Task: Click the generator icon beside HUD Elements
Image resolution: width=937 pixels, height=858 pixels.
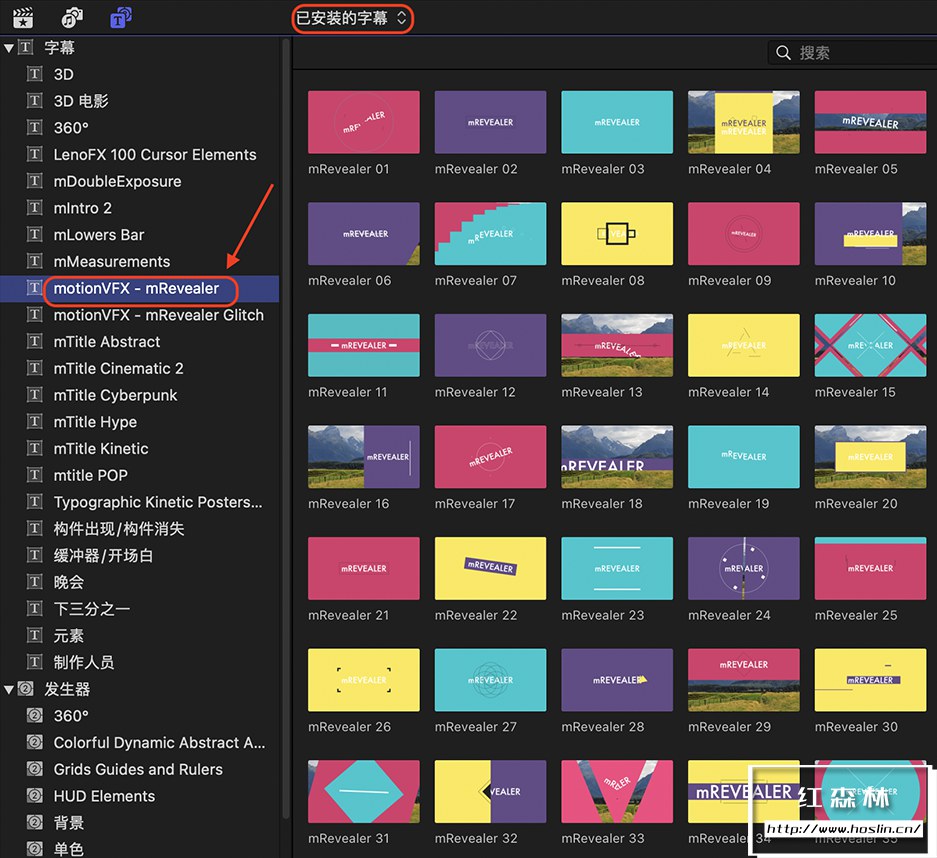Action: pyautogui.click(x=35, y=796)
